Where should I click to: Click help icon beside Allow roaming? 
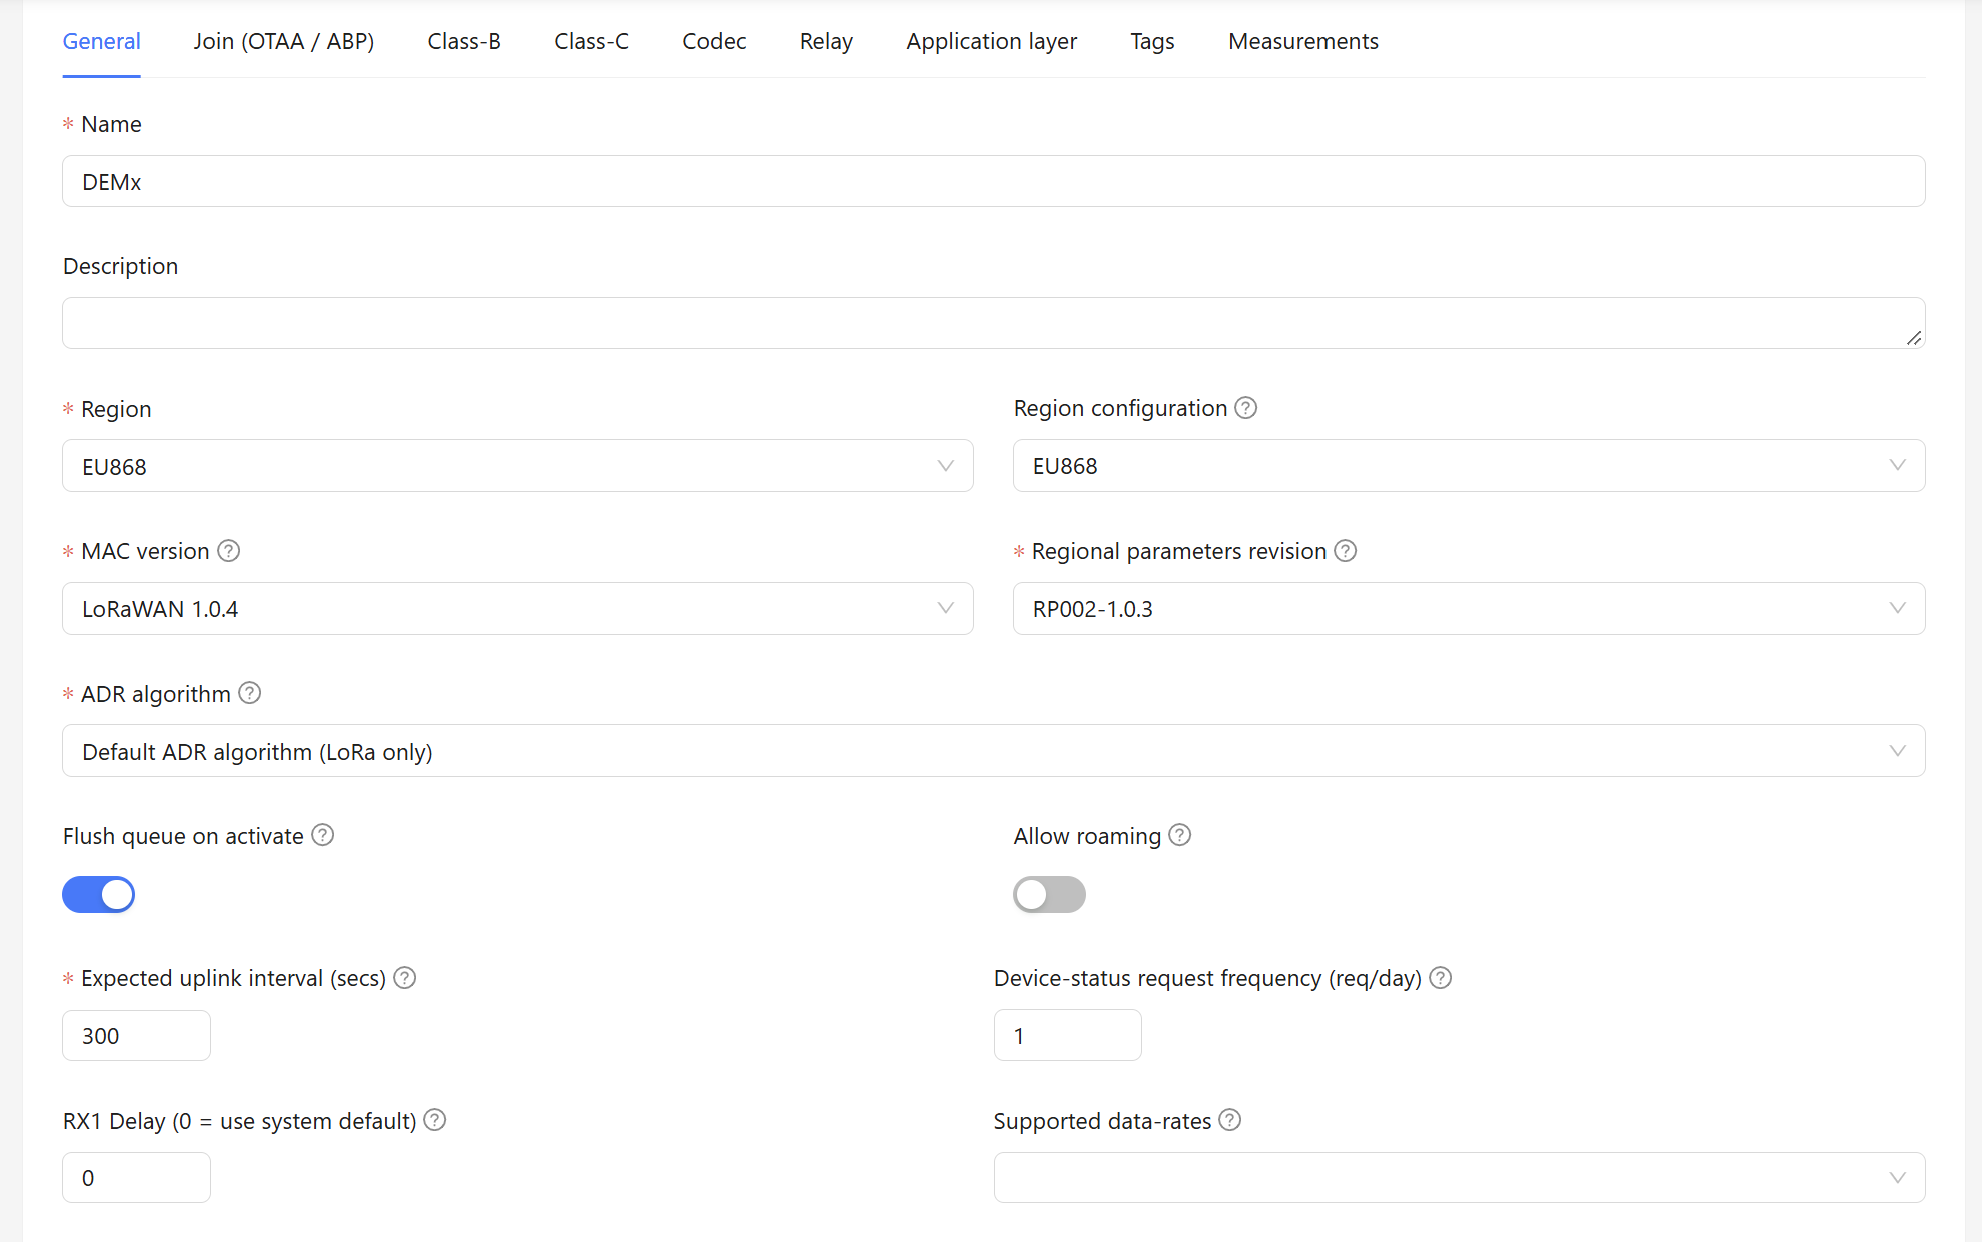click(1180, 835)
